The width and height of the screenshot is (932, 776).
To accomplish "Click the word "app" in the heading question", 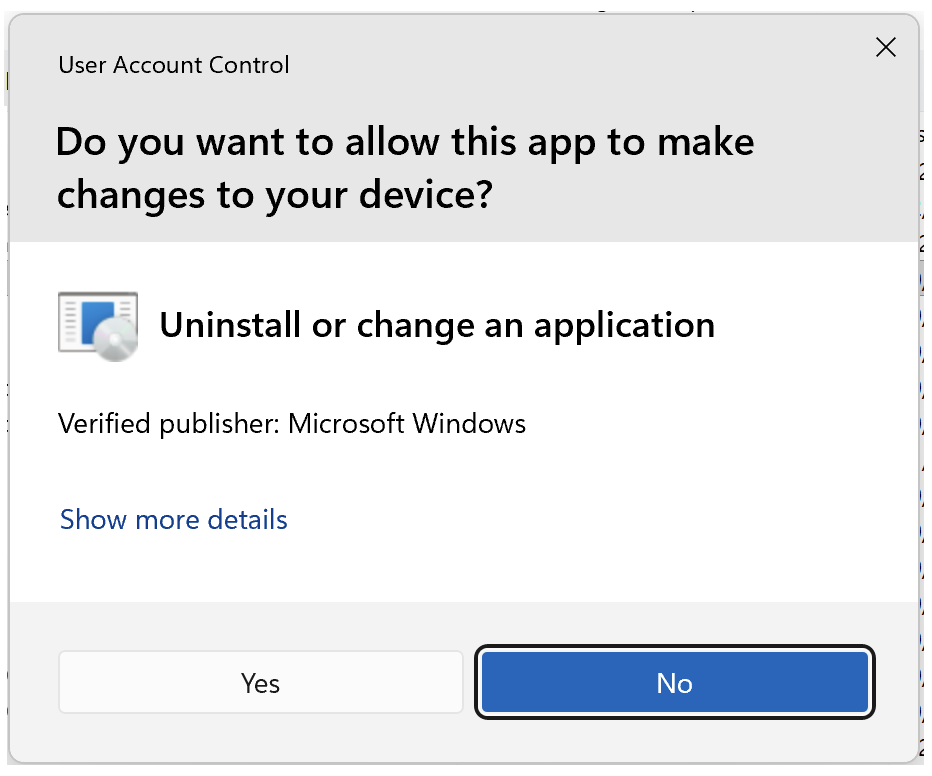I will coord(560,142).
